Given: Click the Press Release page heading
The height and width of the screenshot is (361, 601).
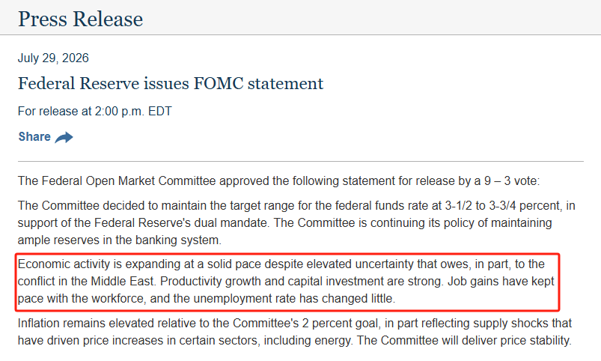Looking at the screenshot, I should pyautogui.click(x=80, y=19).
